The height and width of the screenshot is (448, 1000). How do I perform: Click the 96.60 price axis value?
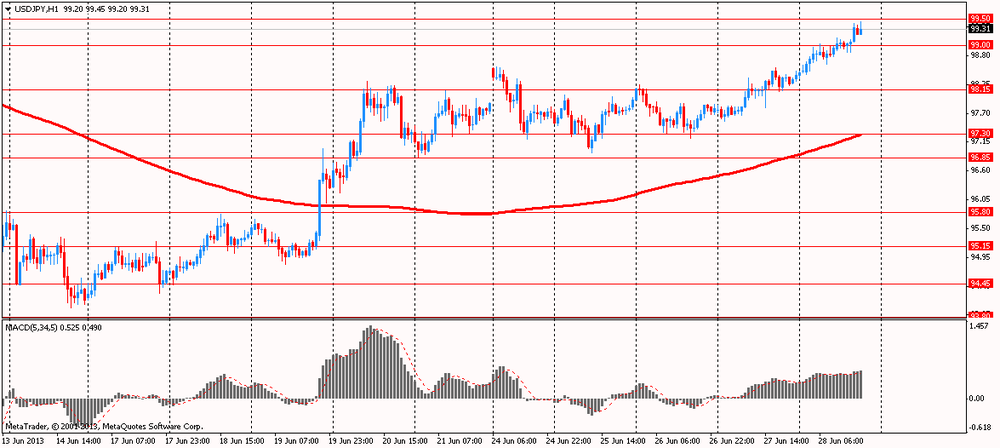(980, 170)
